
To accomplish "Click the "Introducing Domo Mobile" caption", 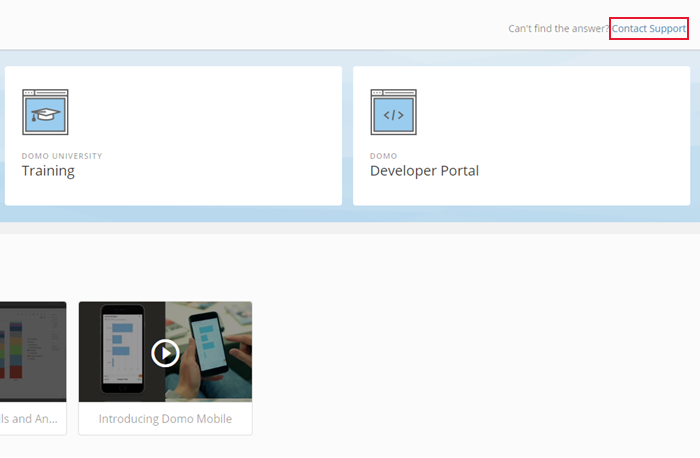I will (165, 419).
